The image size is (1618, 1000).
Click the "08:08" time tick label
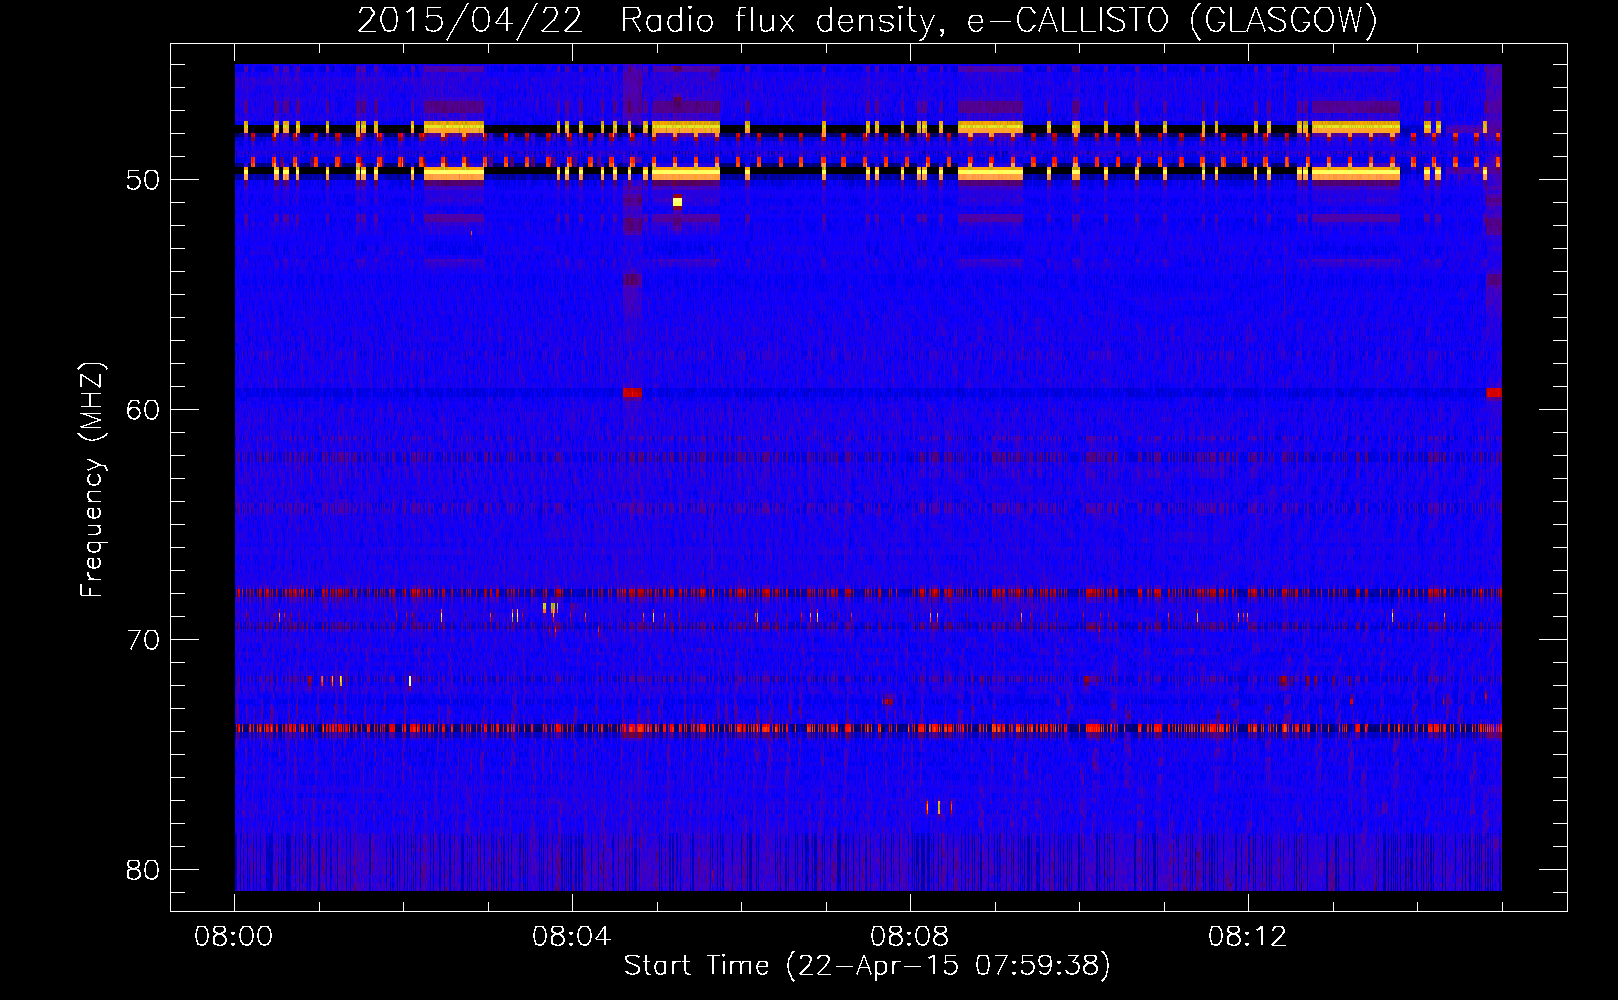coord(910,937)
